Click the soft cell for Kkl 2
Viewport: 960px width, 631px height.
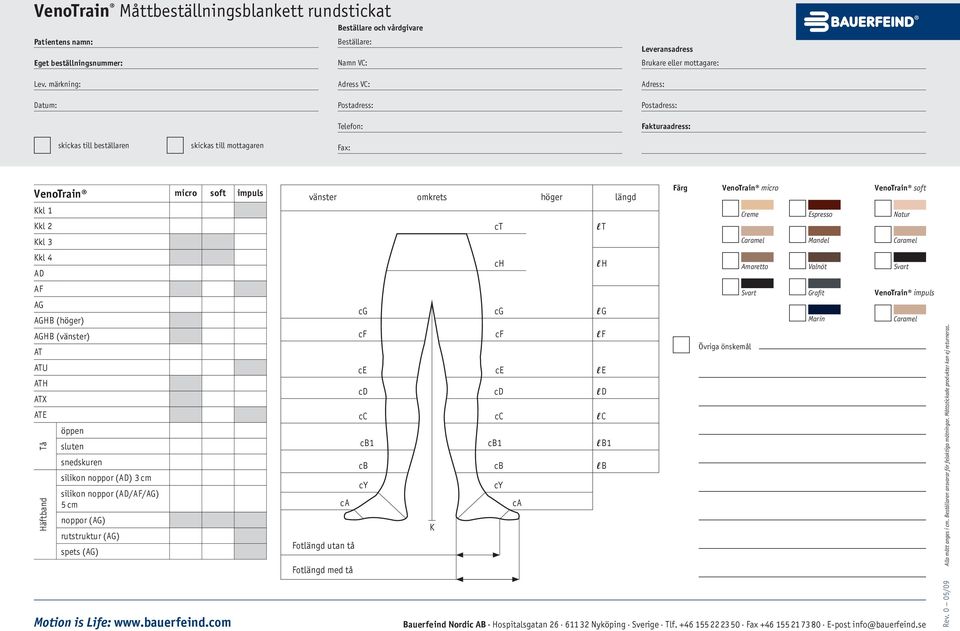pyautogui.click(x=218, y=226)
